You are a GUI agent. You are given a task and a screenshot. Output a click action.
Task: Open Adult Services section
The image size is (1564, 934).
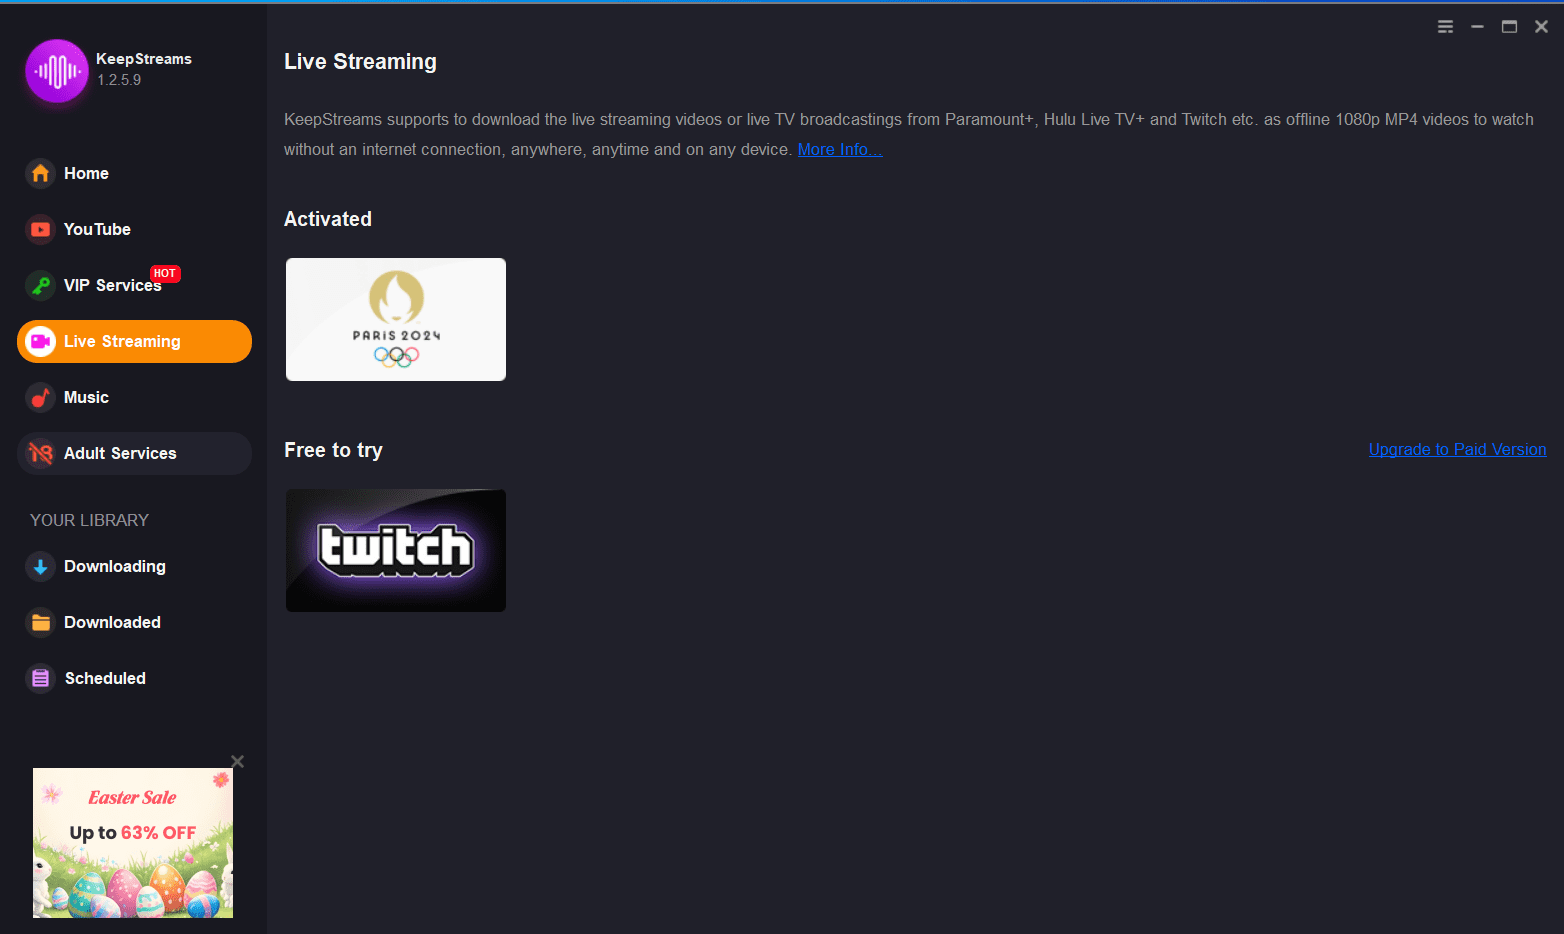point(134,453)
